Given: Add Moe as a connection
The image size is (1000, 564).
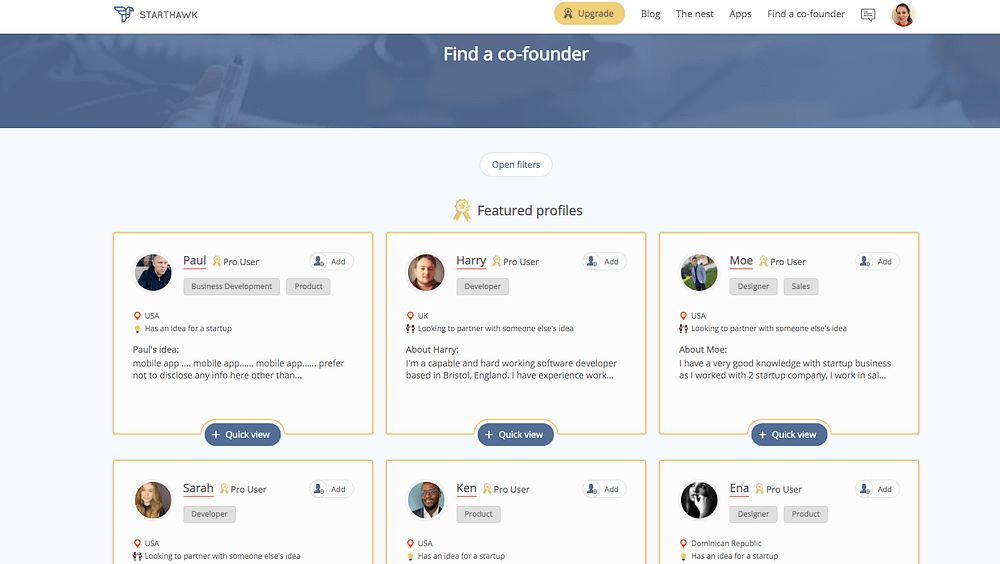Looking at the screenshot, I should (x=877, y=261).
